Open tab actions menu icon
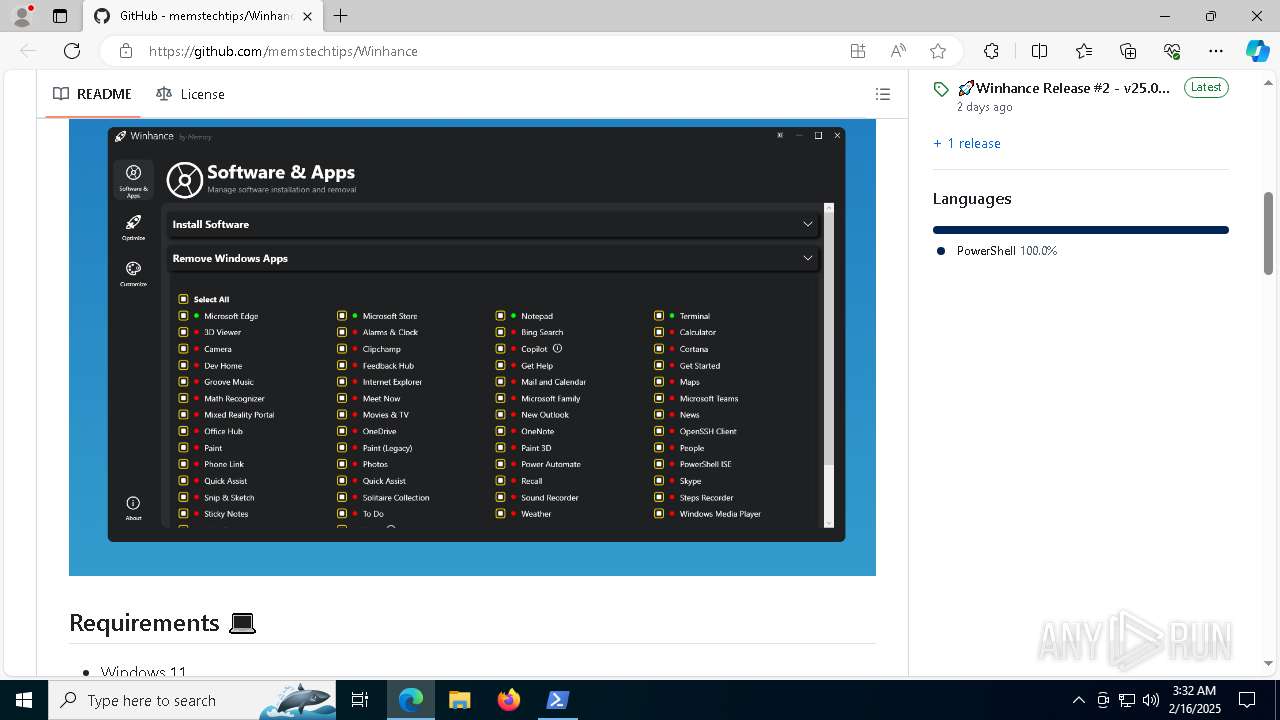Screen dimensions: 1280x720 click(x=60, y=16)
